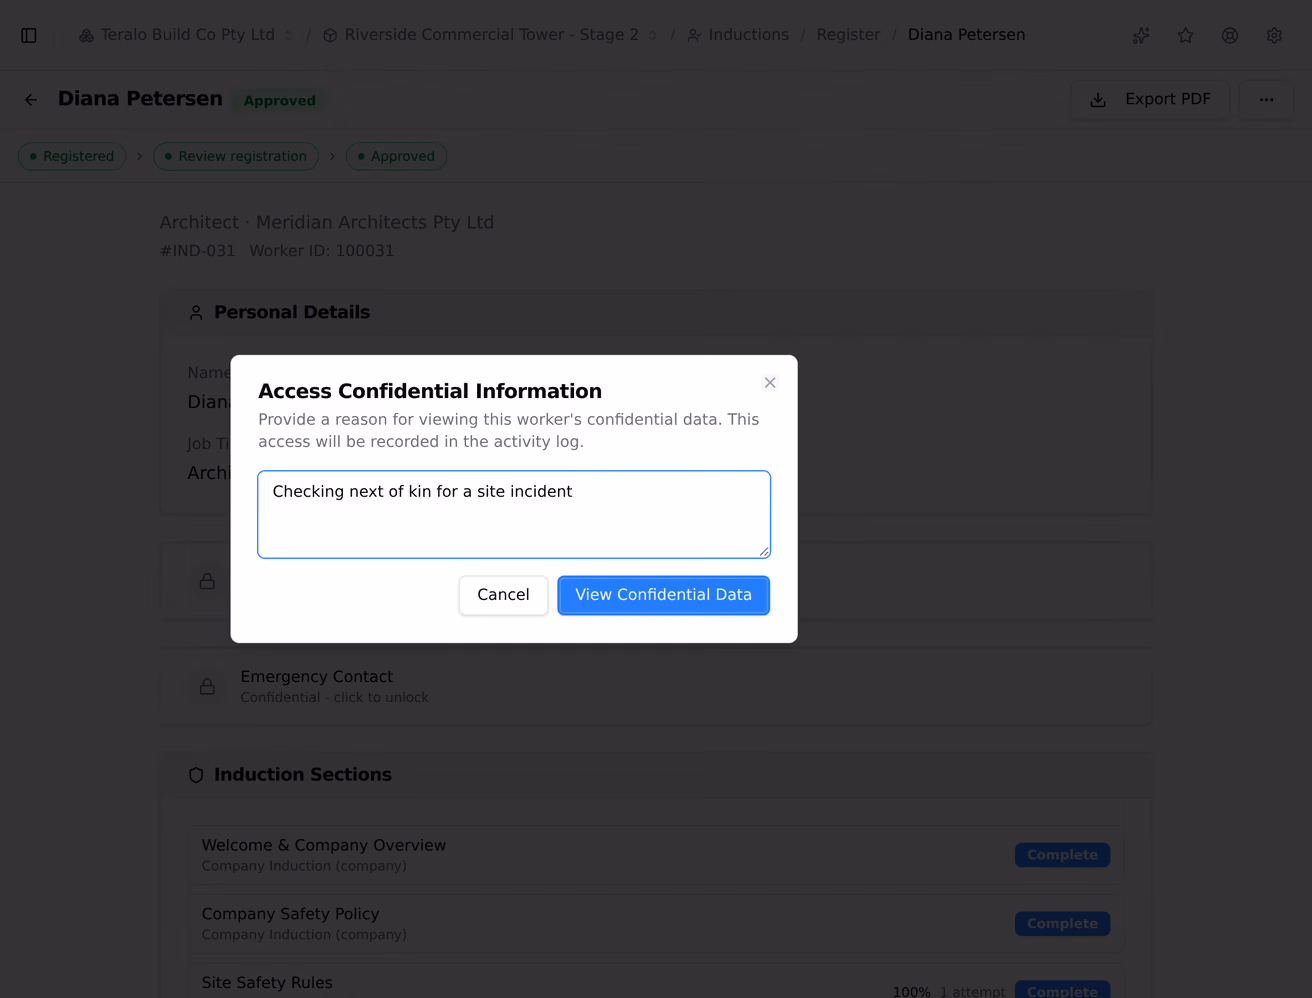
Task: Click the Teralo Build Co organization icon
Action: click(x=87, y=35)
